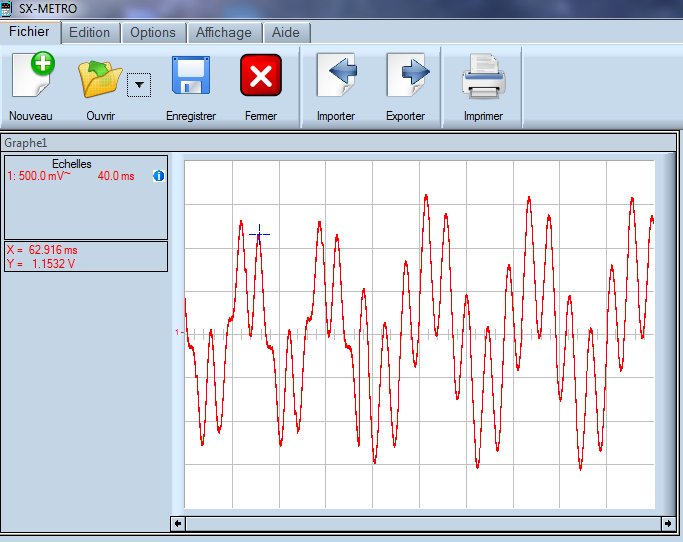
Task: Switch to the Edition tab
Action: (x=90, y=33)
